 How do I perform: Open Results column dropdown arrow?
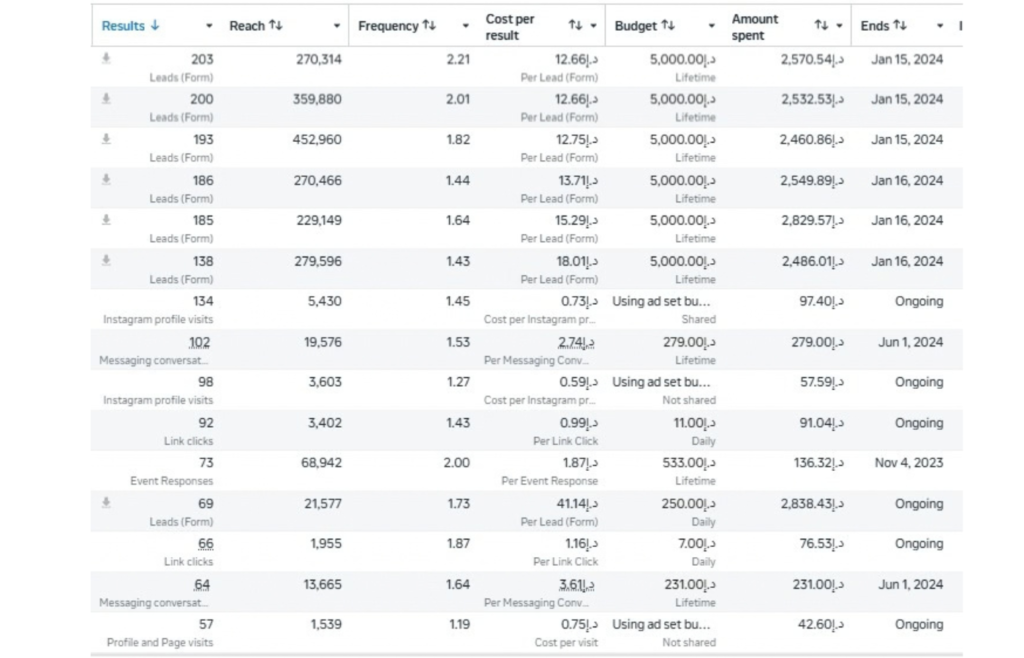point(209,26)
